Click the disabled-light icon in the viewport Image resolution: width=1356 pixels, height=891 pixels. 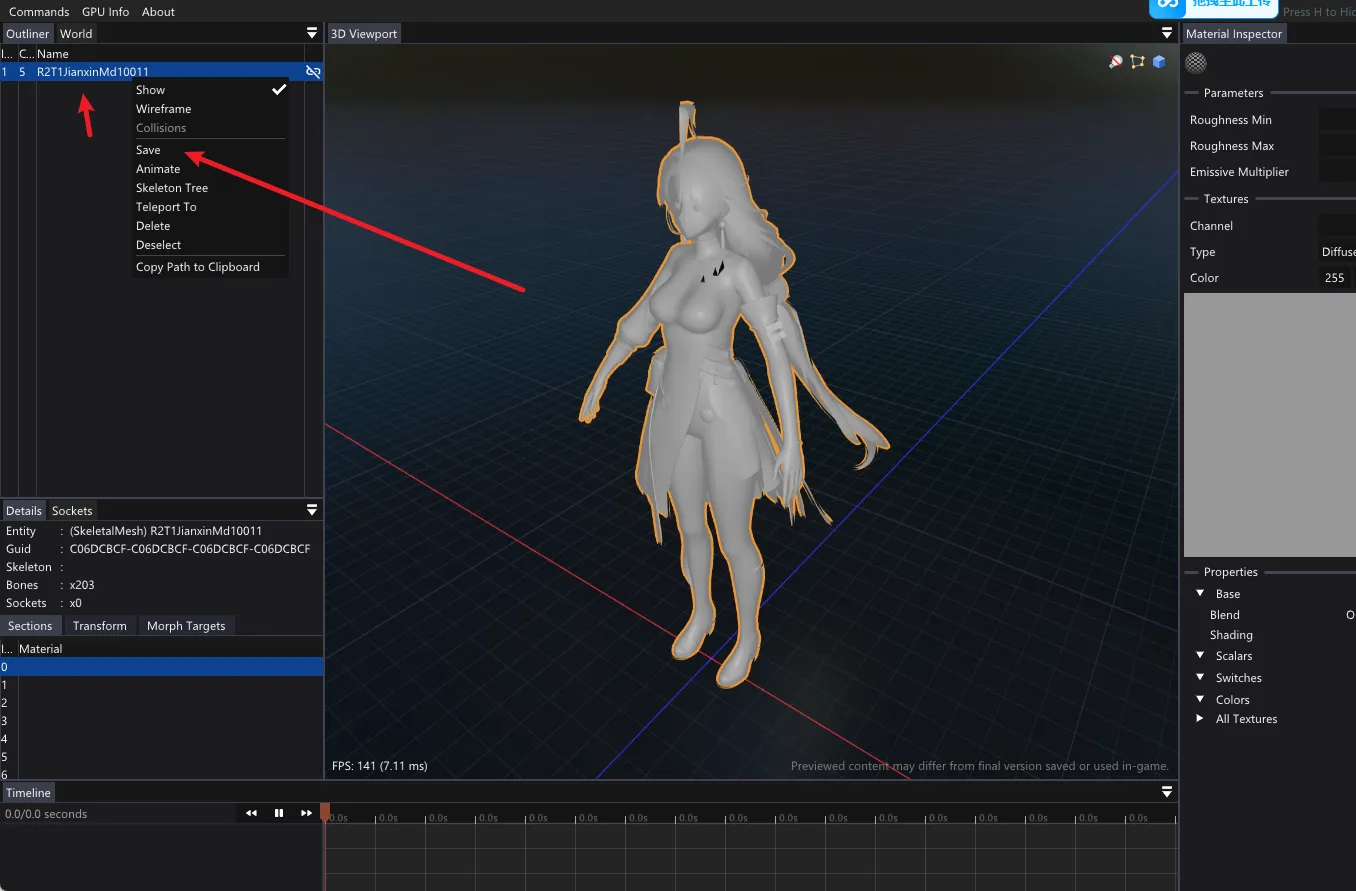point(1116,62)
